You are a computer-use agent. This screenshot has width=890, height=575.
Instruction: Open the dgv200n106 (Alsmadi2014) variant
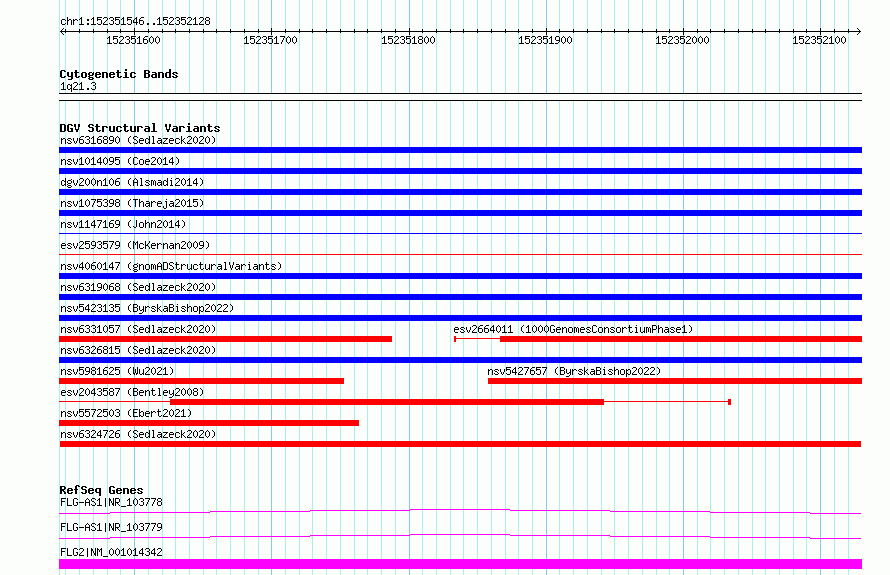132,182
